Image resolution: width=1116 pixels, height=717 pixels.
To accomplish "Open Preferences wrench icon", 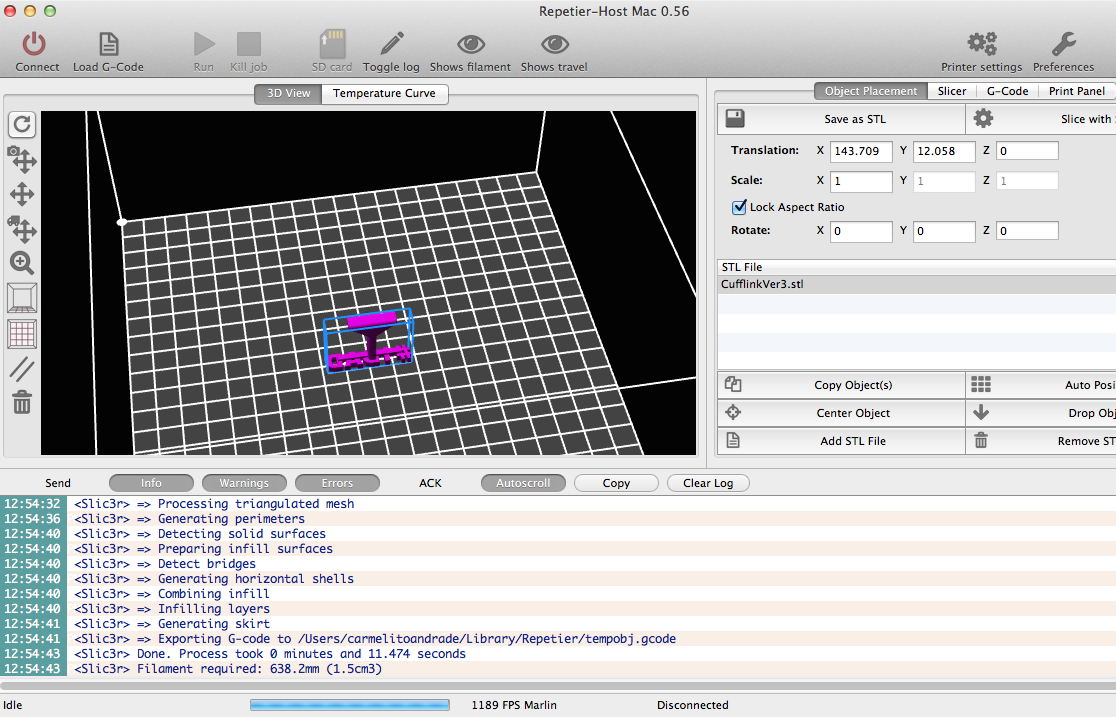I will (x=1063, y=44).
